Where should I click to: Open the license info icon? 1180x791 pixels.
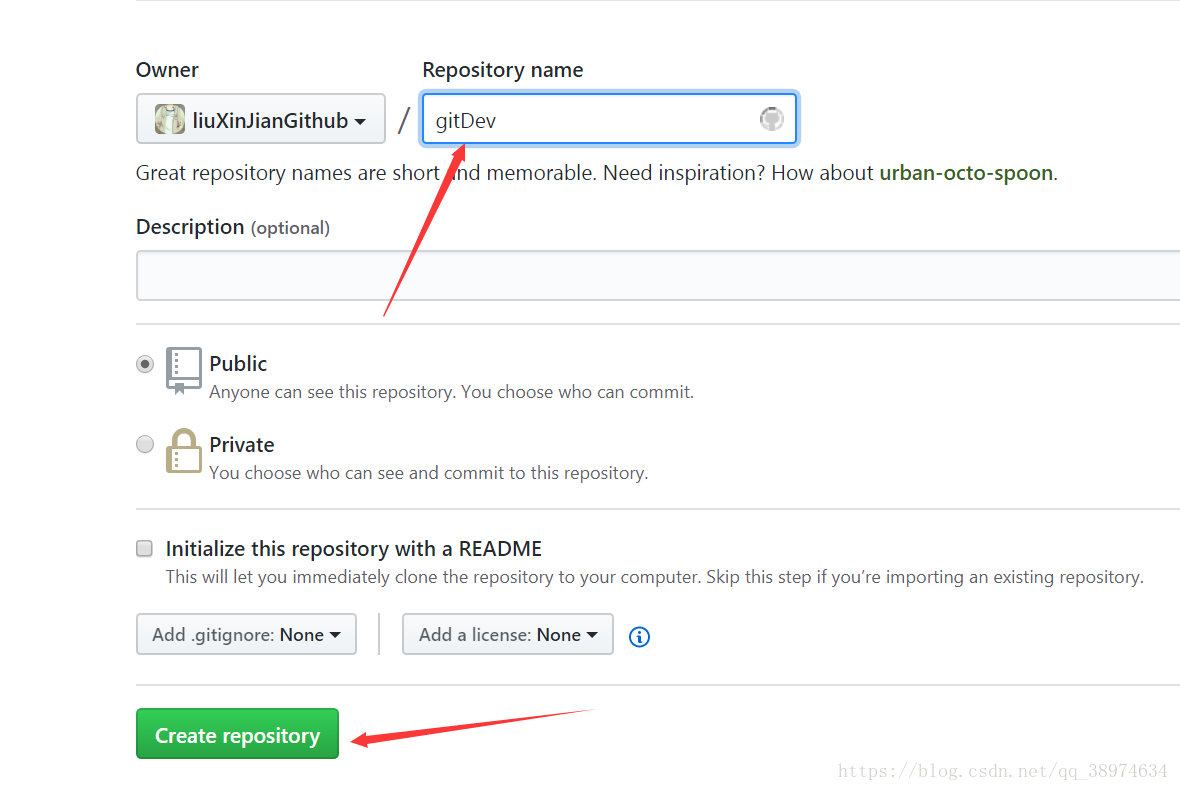(639, 636)
